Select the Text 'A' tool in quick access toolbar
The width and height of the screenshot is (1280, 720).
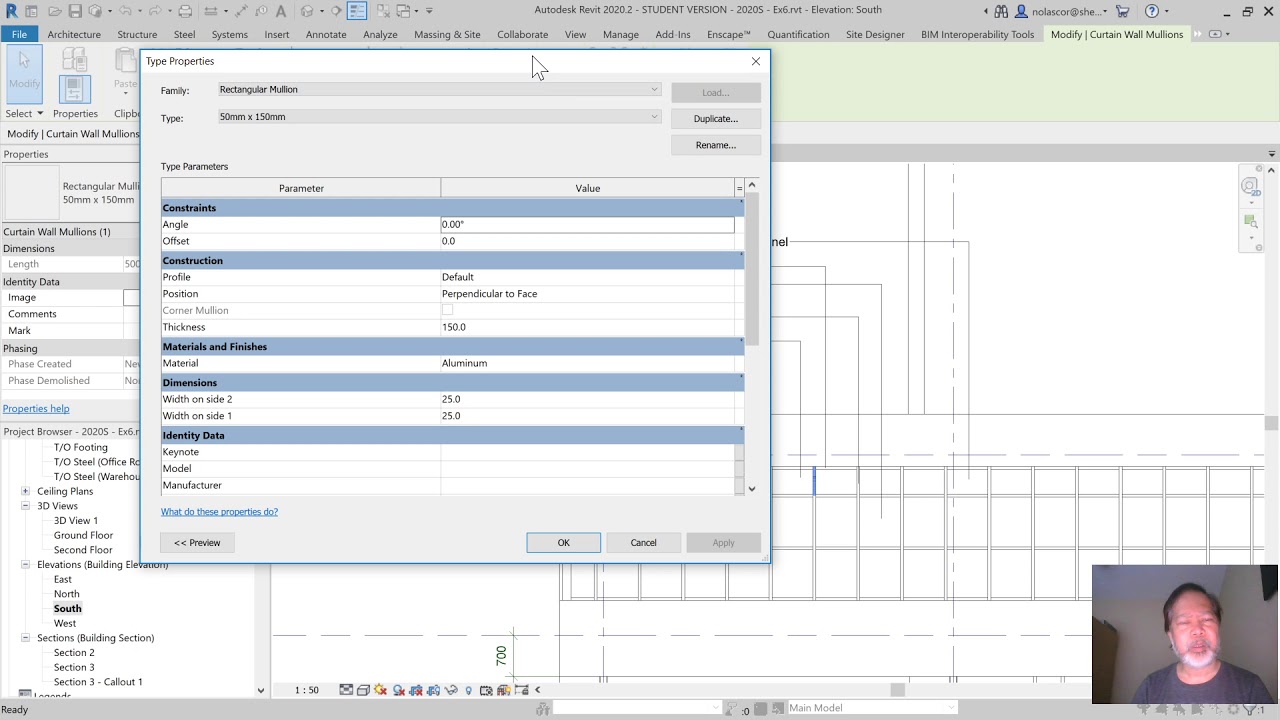pos(281,11)
